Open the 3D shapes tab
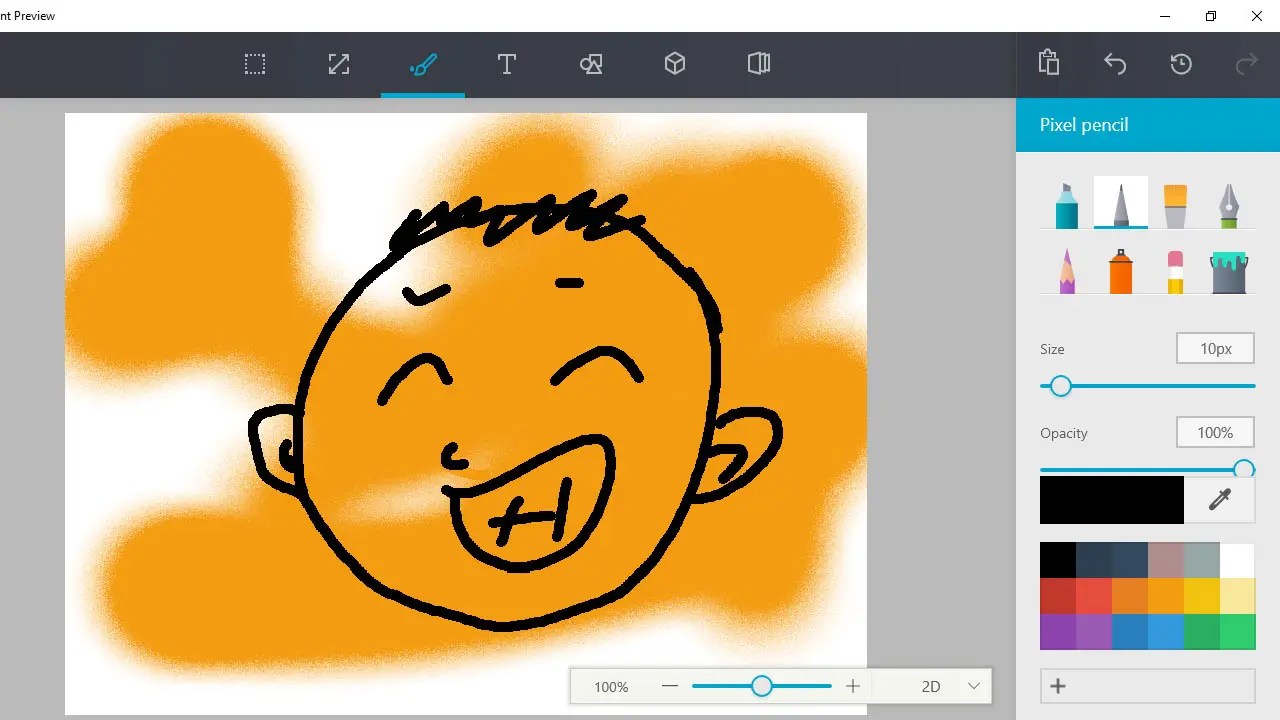This screenshot has width=1280, height=720. point(674,64)
